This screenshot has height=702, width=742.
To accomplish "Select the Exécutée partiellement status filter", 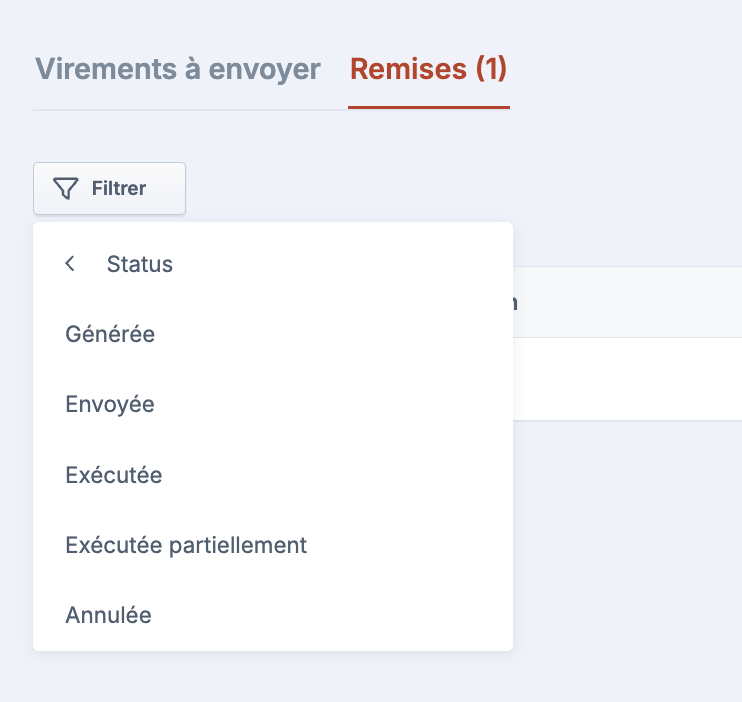I will click(x=186, y=545).
